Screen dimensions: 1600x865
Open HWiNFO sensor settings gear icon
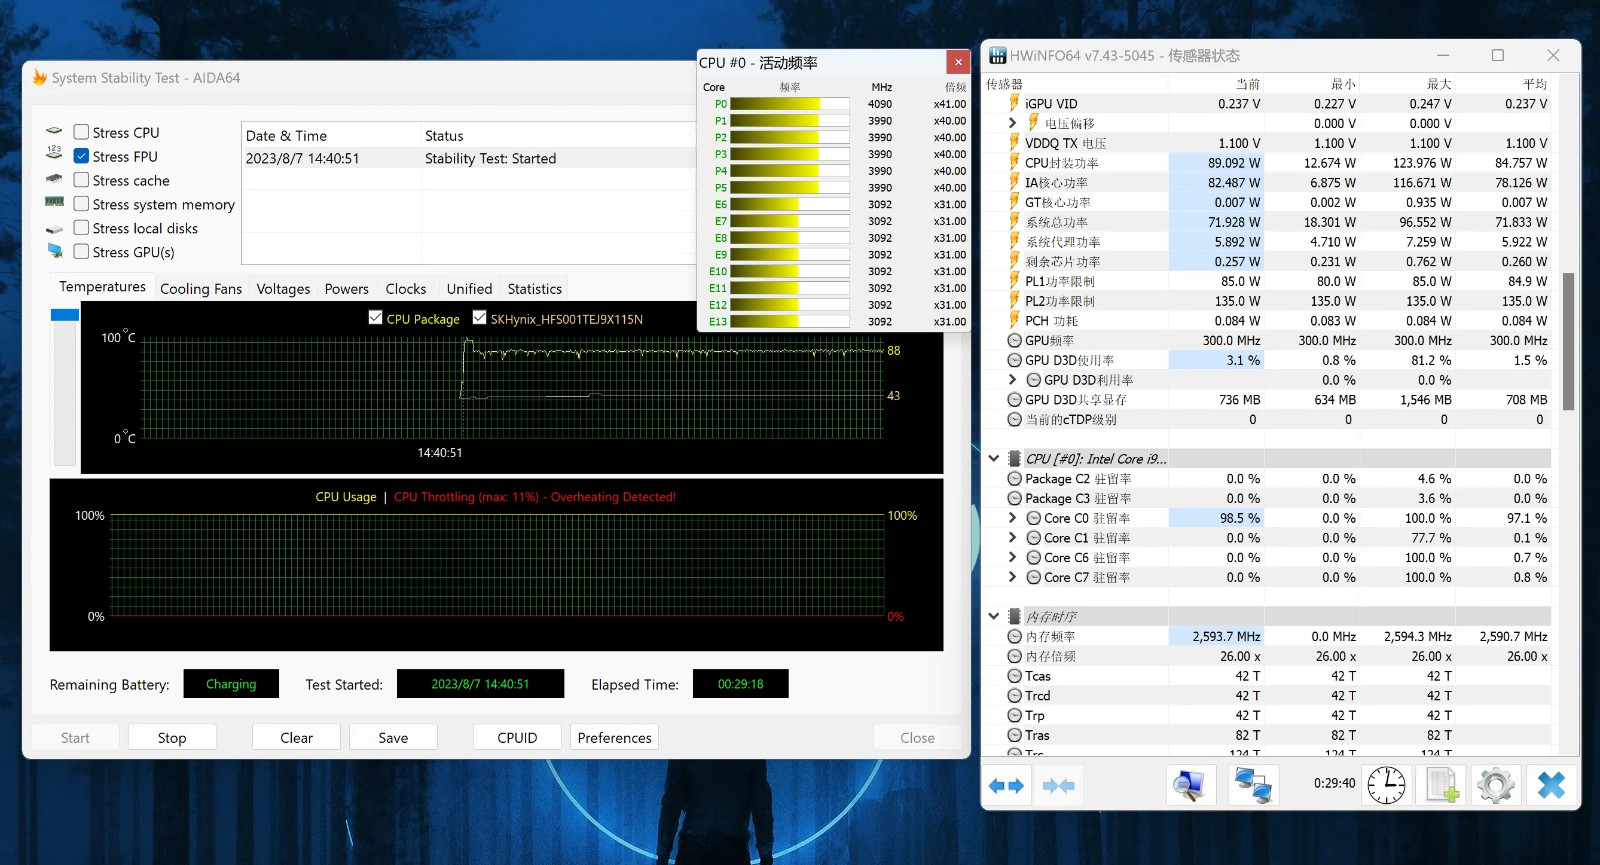(x=1495, y=786)
